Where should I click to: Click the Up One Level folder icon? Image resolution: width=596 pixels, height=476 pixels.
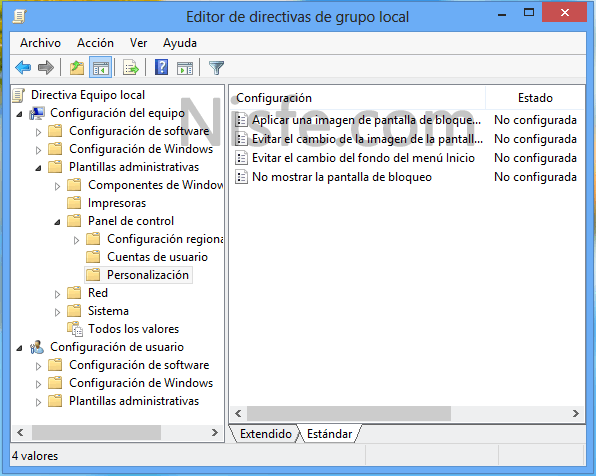click(x=77, y=68)
